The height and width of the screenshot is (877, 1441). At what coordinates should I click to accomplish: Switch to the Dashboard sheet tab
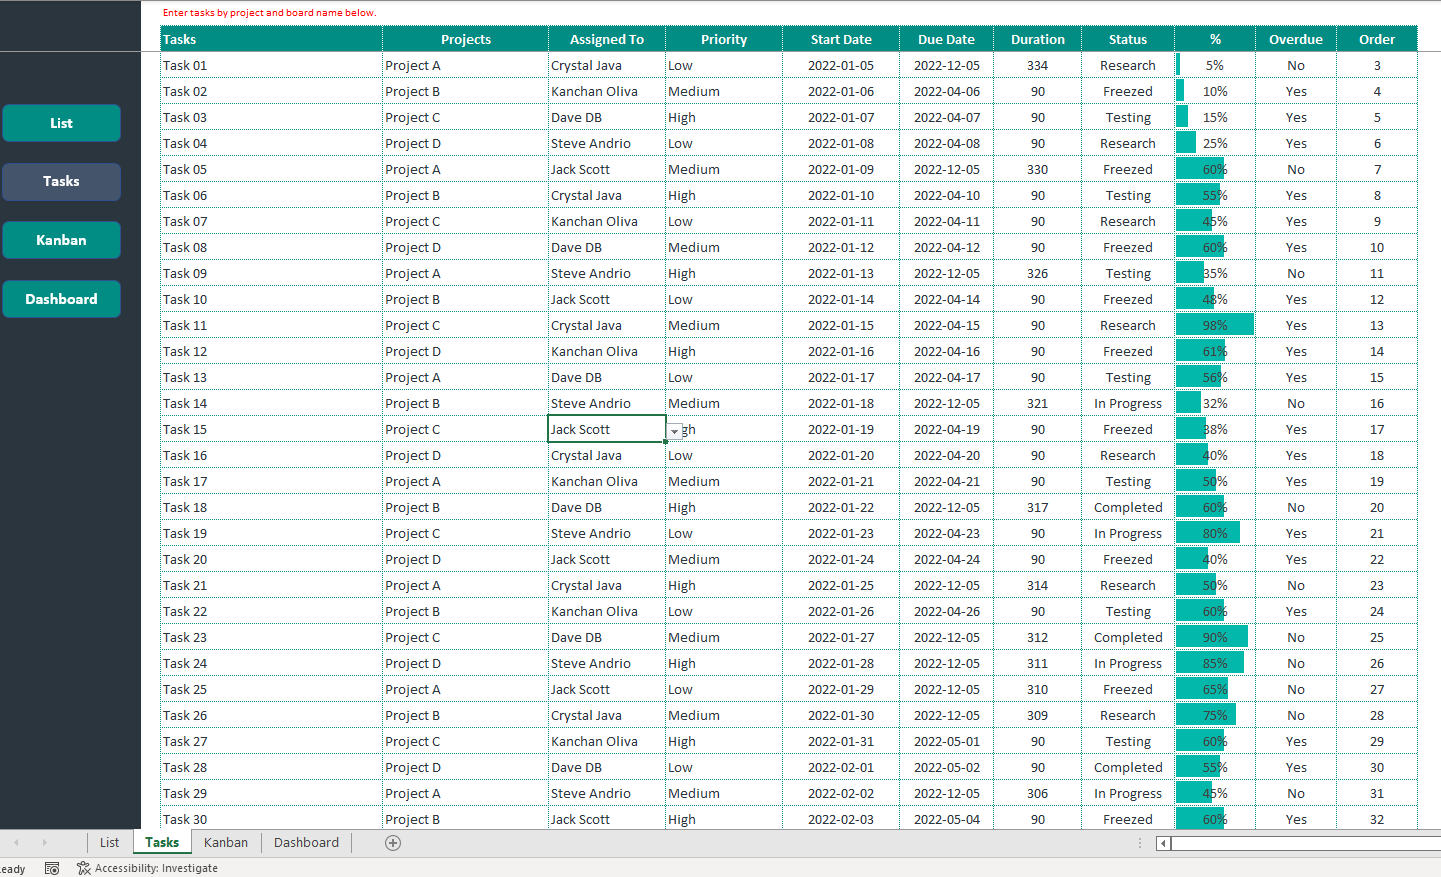[306, 843]
